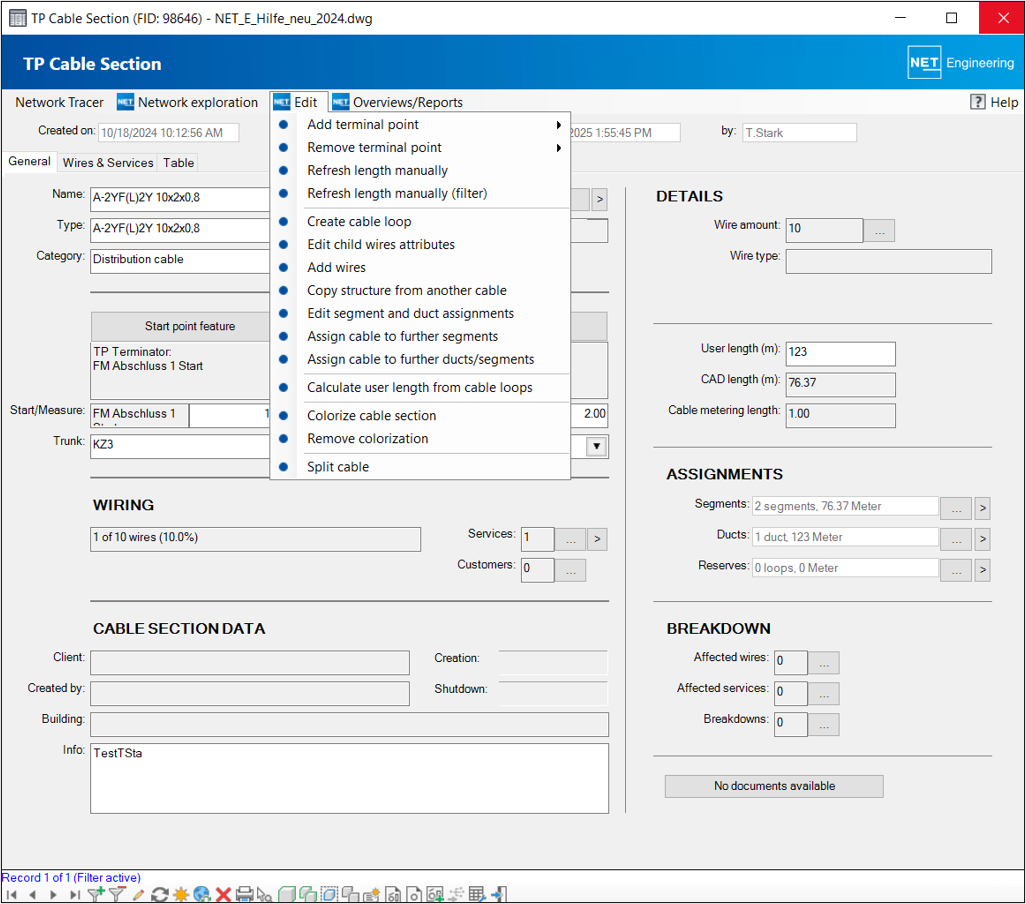Click the form with star icon
Viewport: 1026px width, 904px height.
tap(372, 894)
